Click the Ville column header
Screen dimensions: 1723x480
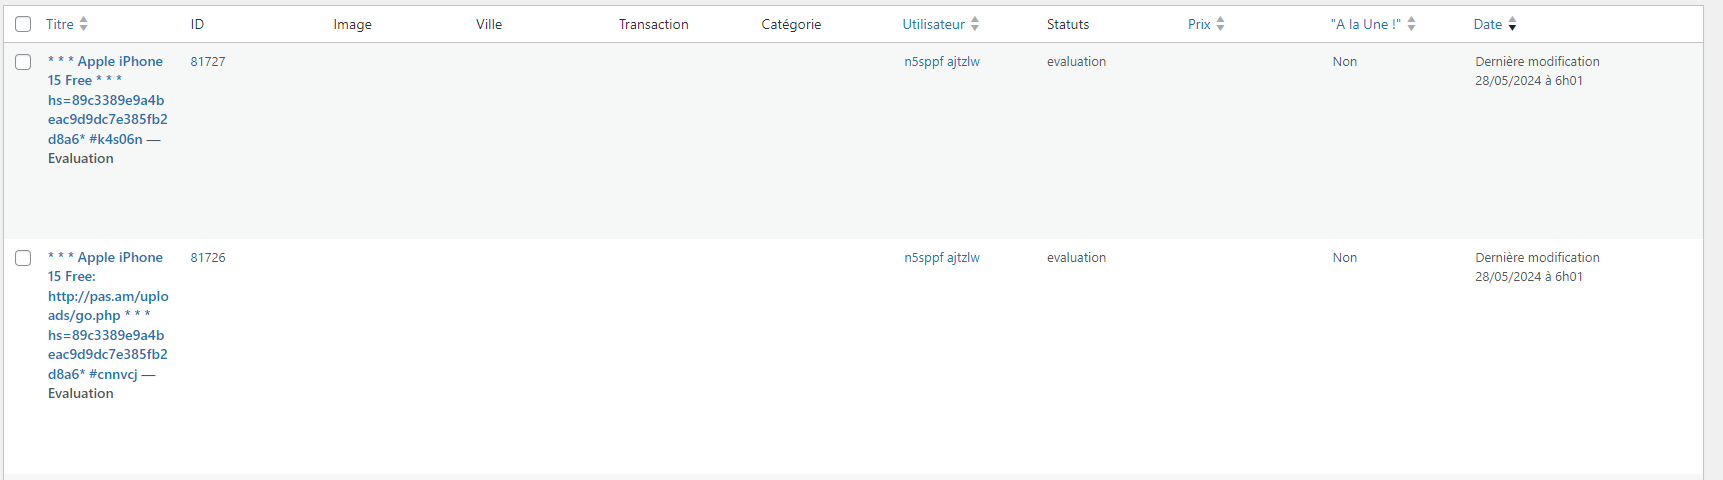point(489,24)
